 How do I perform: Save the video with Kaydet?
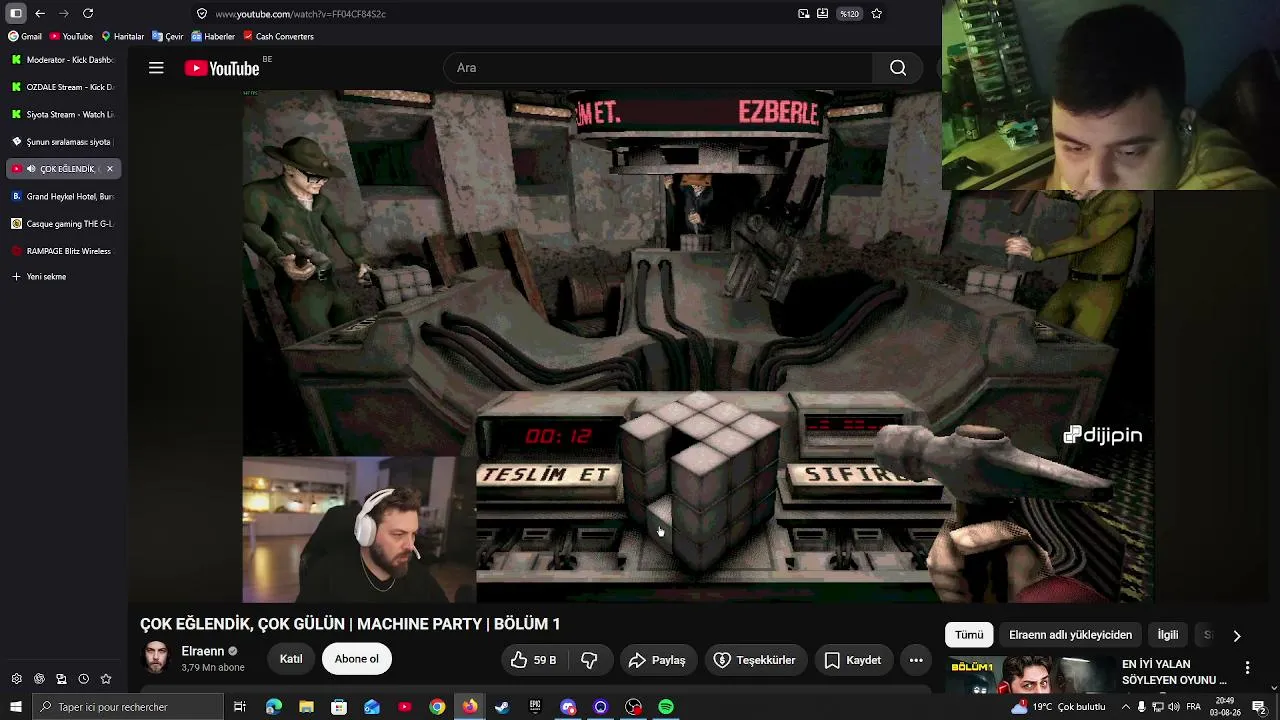(x=853, y=660)
